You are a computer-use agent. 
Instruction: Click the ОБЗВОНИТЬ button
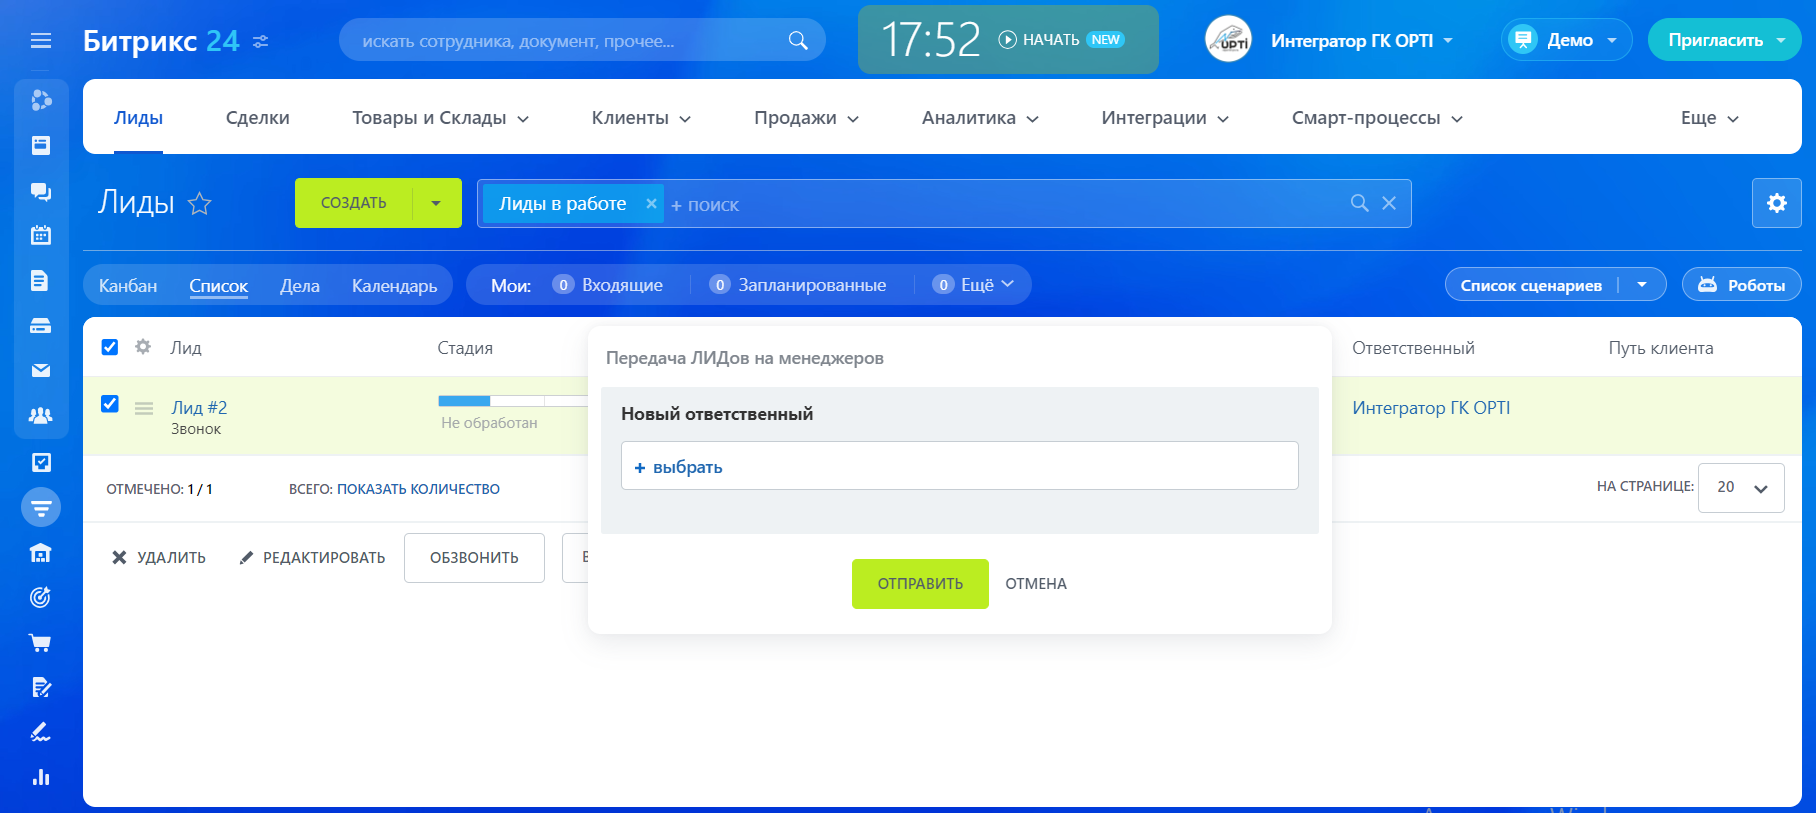click(474, 558)
